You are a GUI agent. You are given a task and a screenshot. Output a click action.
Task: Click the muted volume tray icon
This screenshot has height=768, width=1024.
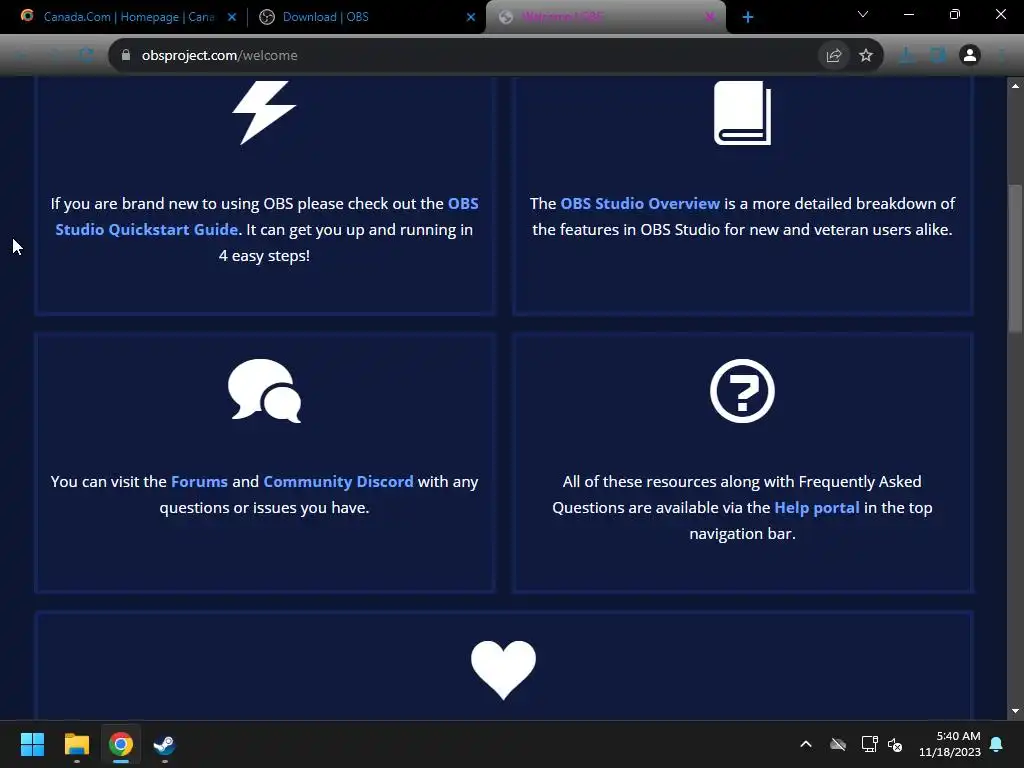click(x=895, y=744)
